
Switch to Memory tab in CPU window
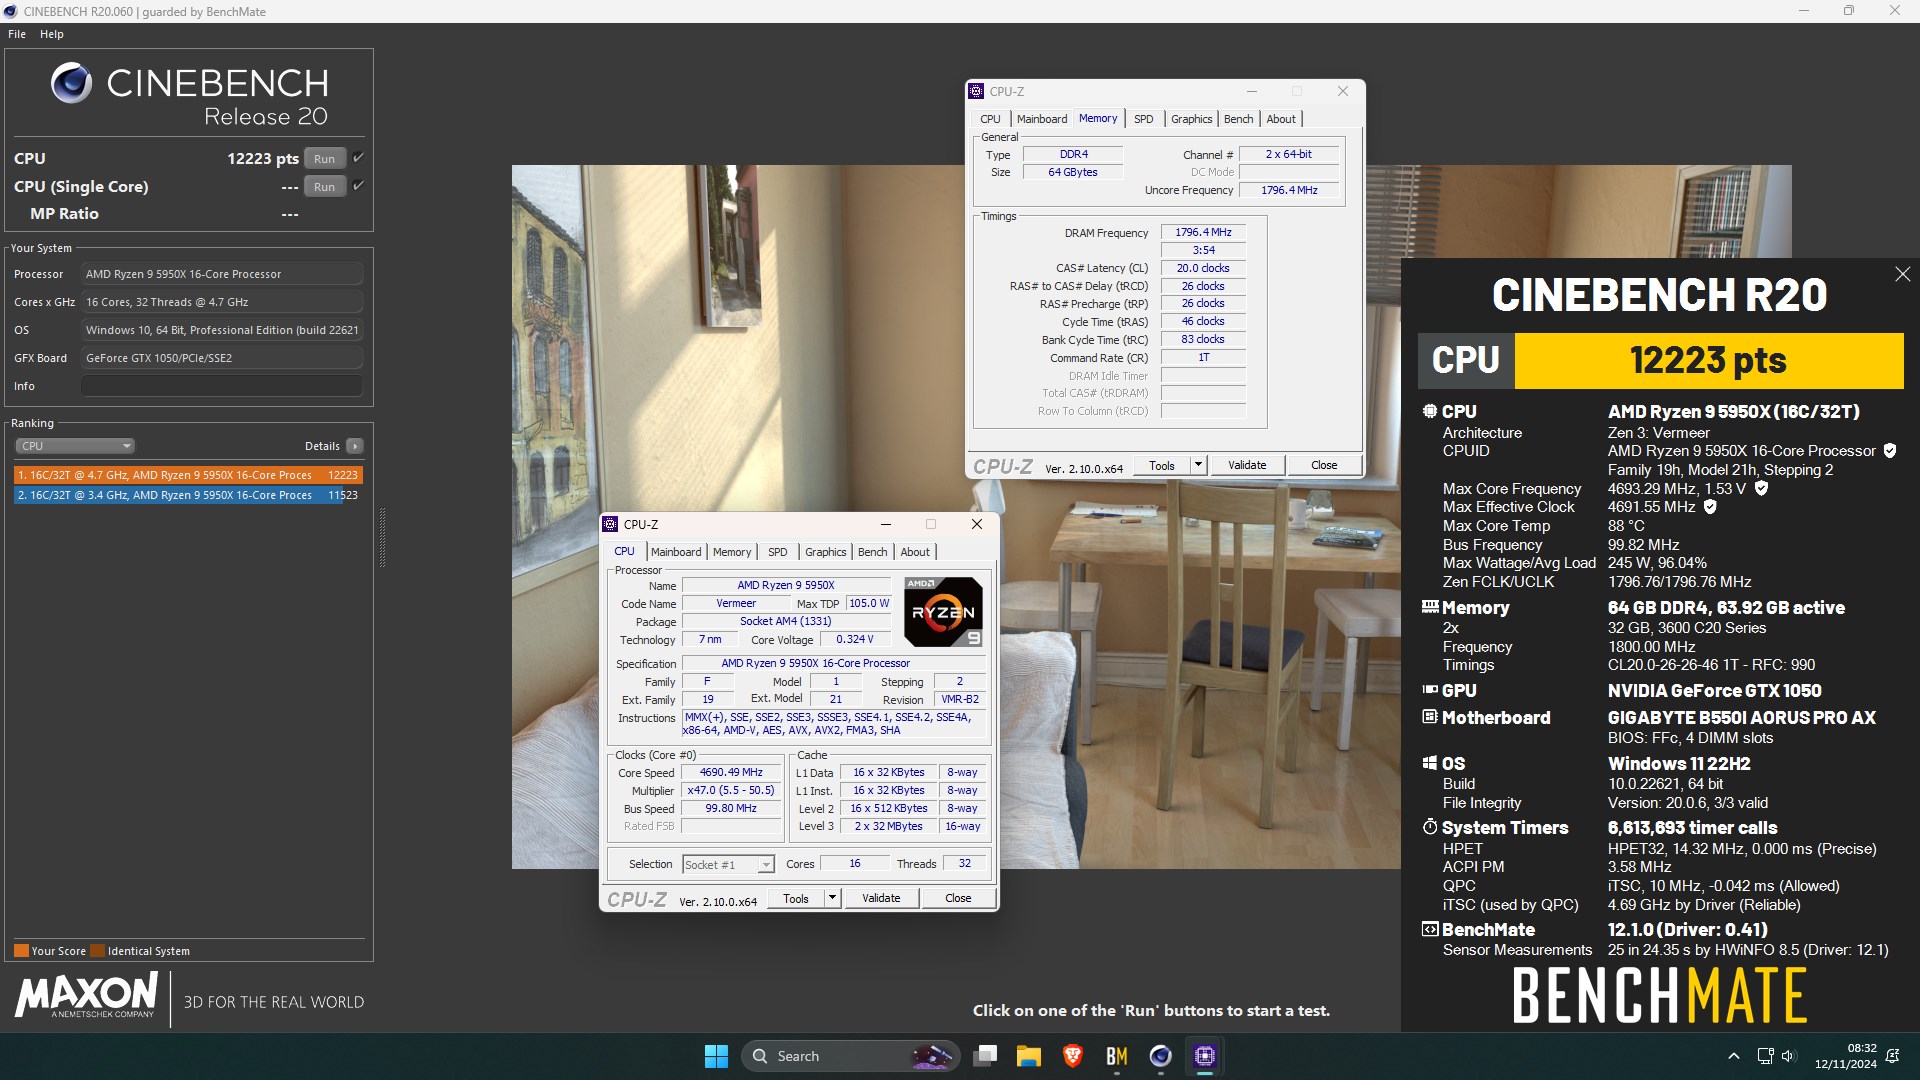(x=732, y=552)
